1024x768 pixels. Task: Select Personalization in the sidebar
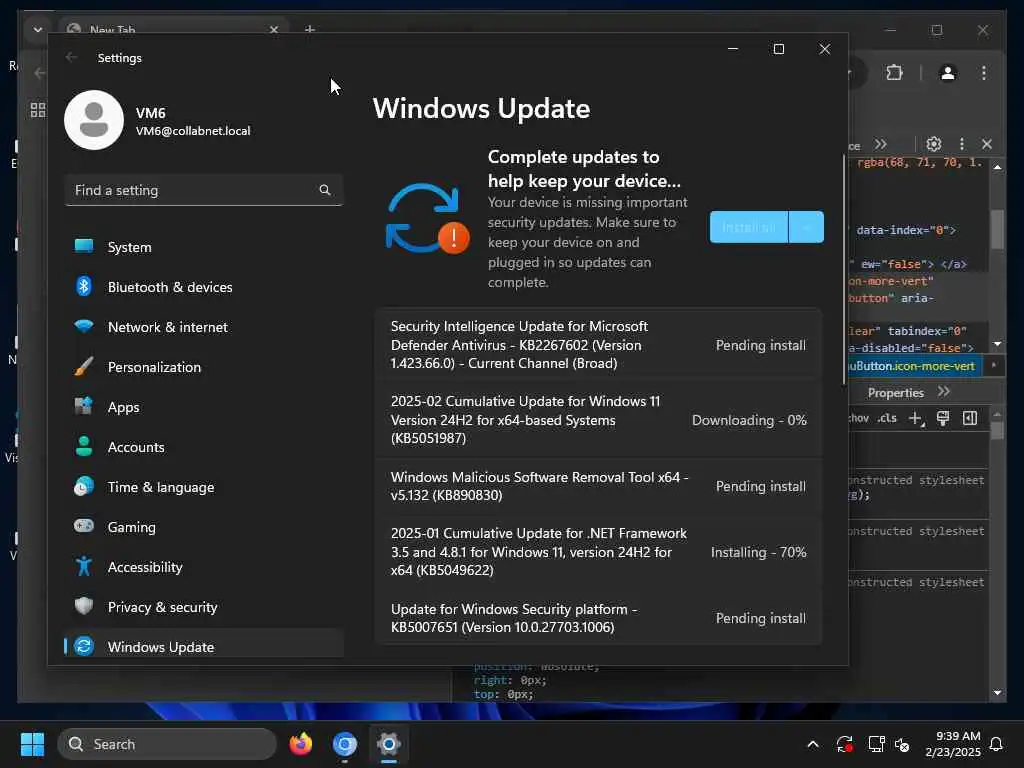pyautogui.click(x=204, y=367)
